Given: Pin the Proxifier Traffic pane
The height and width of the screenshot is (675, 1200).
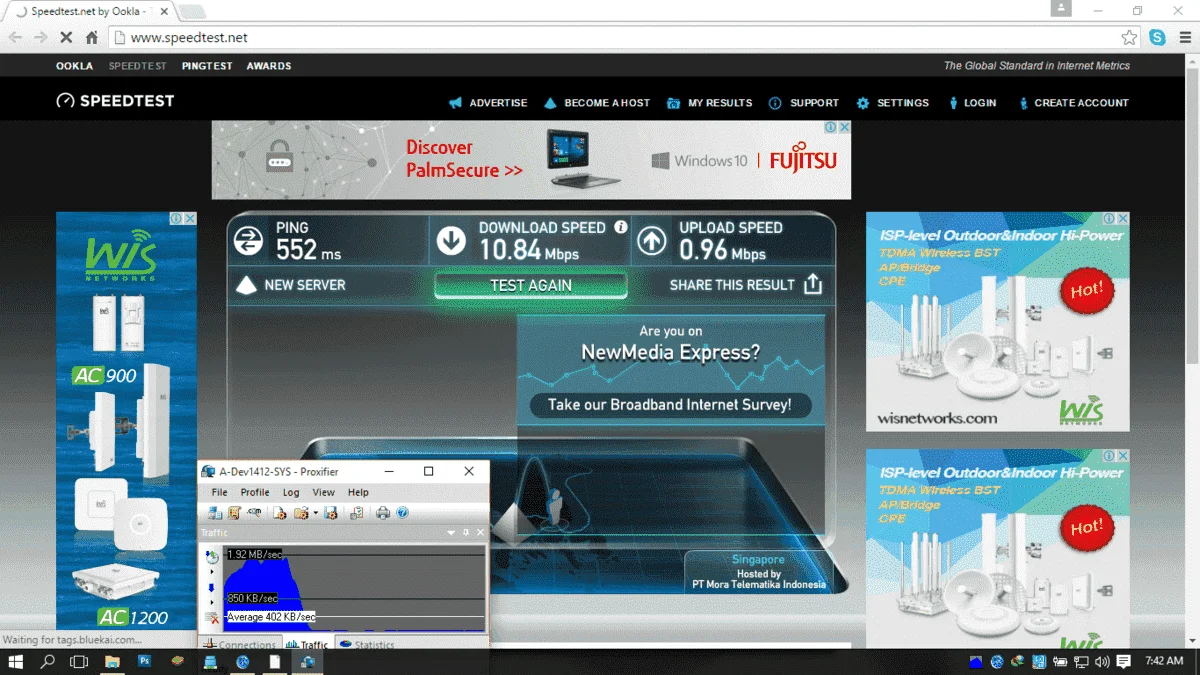Looking at the screenshot, I should coord(466,533).
